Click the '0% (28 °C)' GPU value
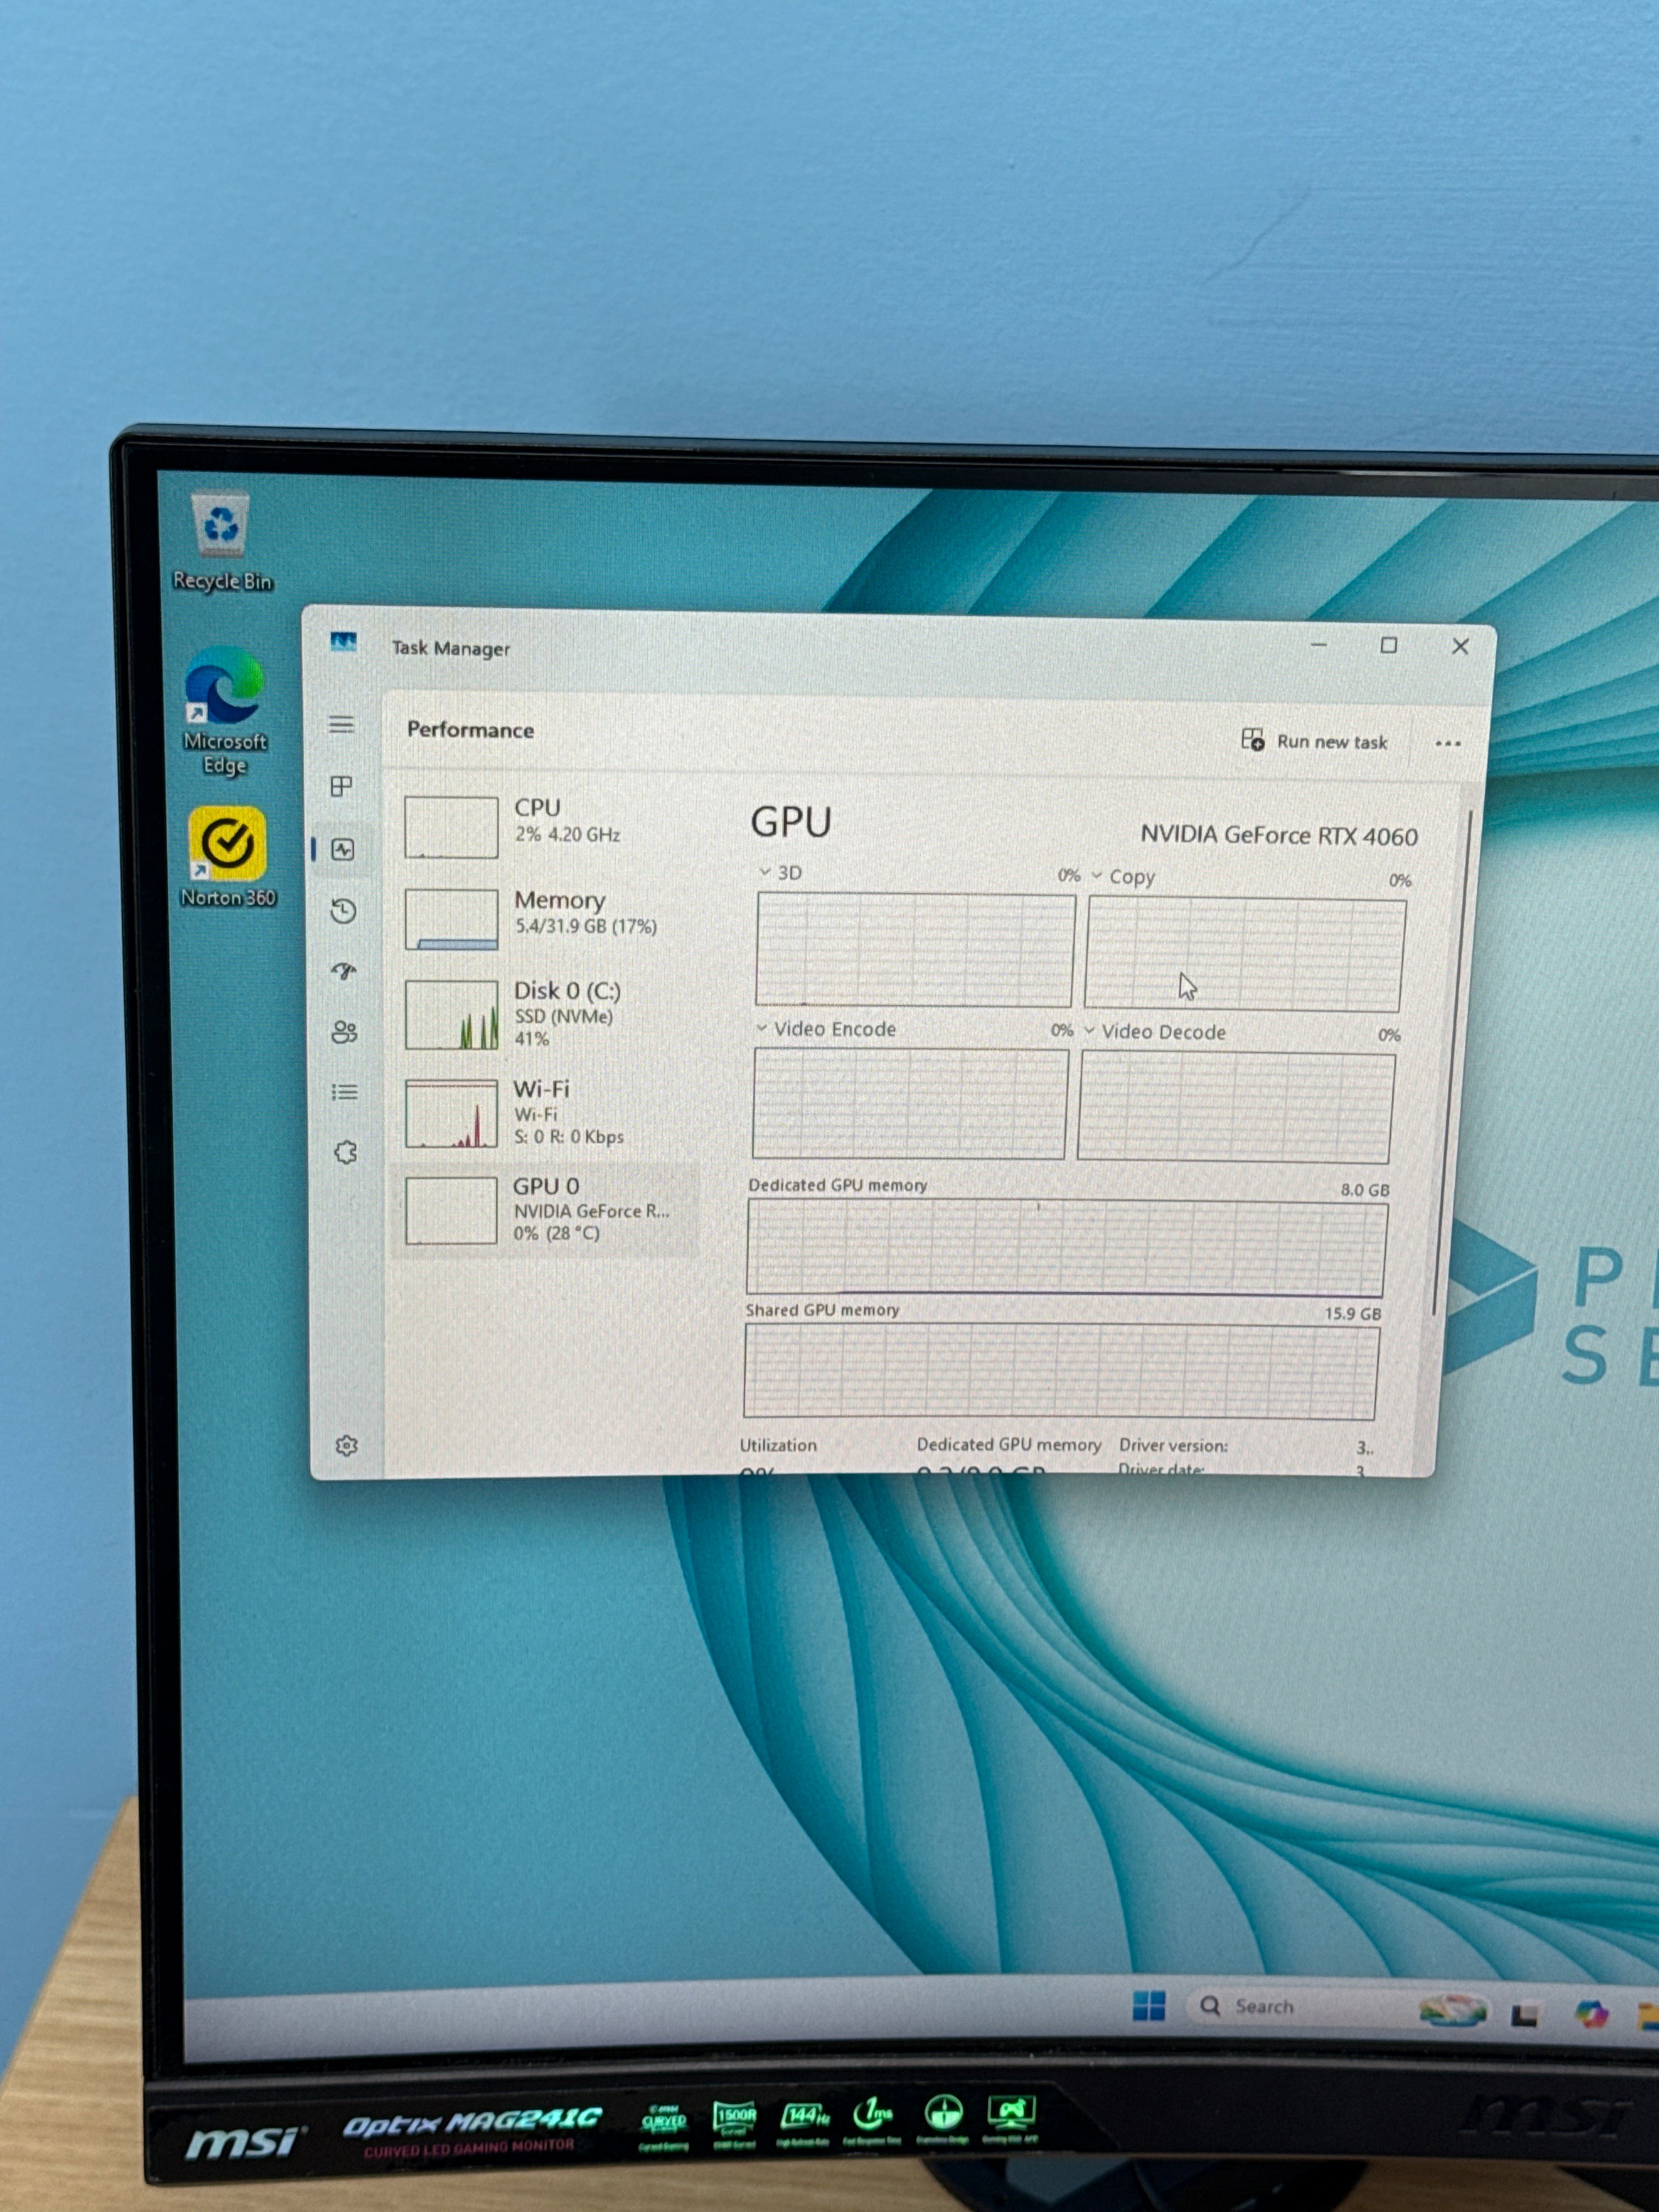1659x2212 pixels. (556, 1233)
